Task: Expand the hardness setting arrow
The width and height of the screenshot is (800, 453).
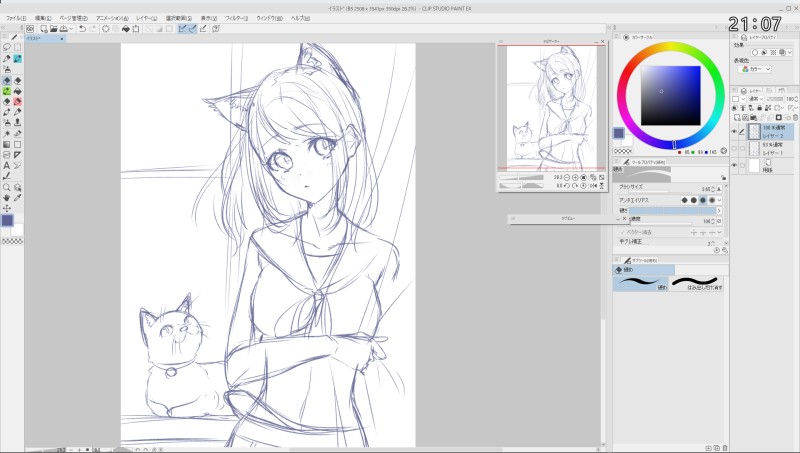Action: coord(719,210)
